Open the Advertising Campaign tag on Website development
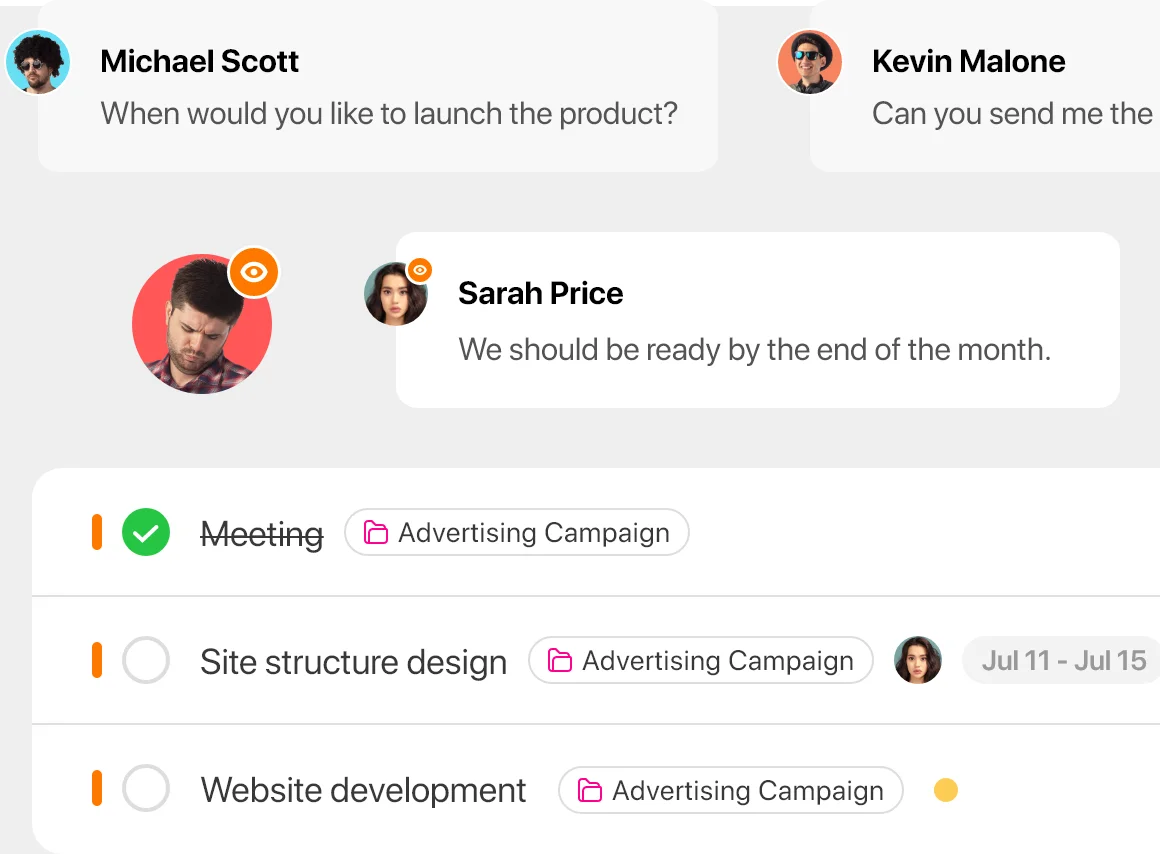Image resolution: width=1160 pixels, height=854 pixels. [731, 790]
